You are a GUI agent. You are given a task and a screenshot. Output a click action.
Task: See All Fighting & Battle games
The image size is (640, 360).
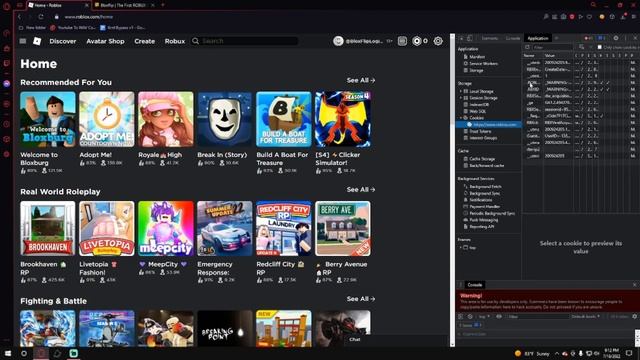361,299
